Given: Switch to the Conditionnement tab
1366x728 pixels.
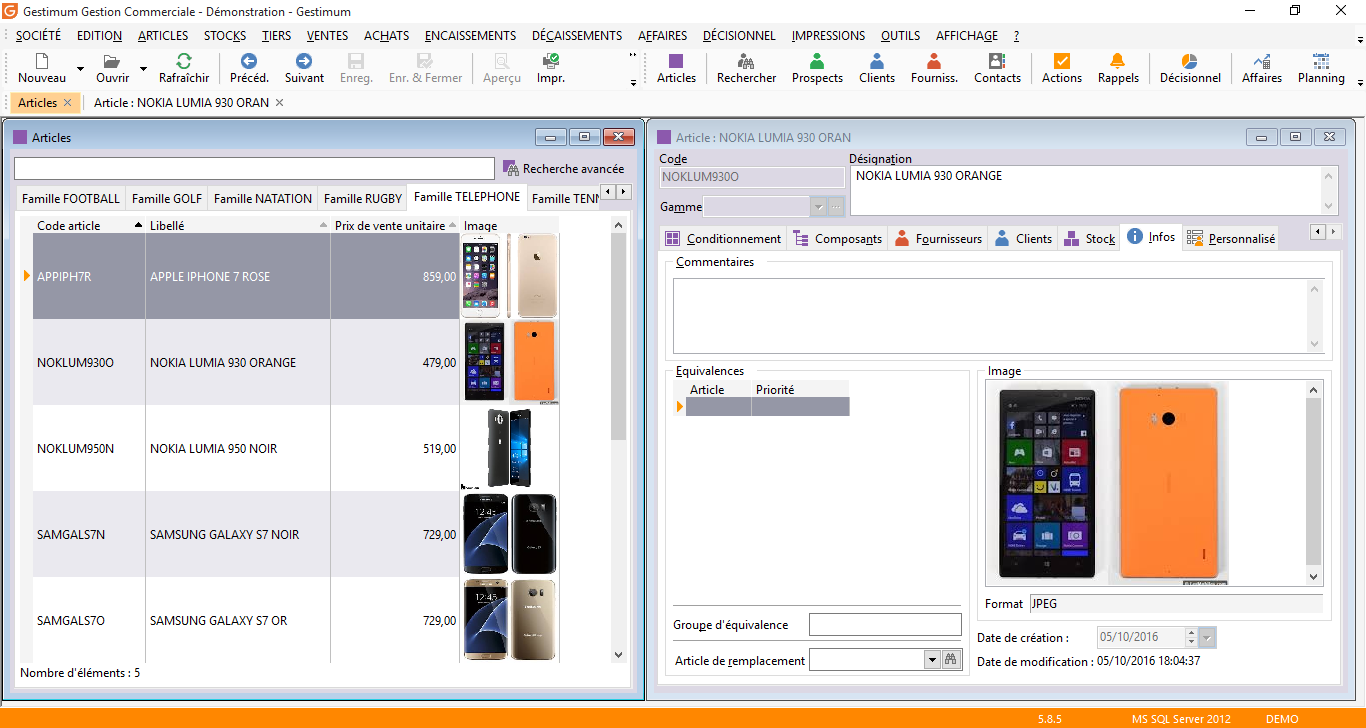Looking at the screenshot, I should 724,238.
